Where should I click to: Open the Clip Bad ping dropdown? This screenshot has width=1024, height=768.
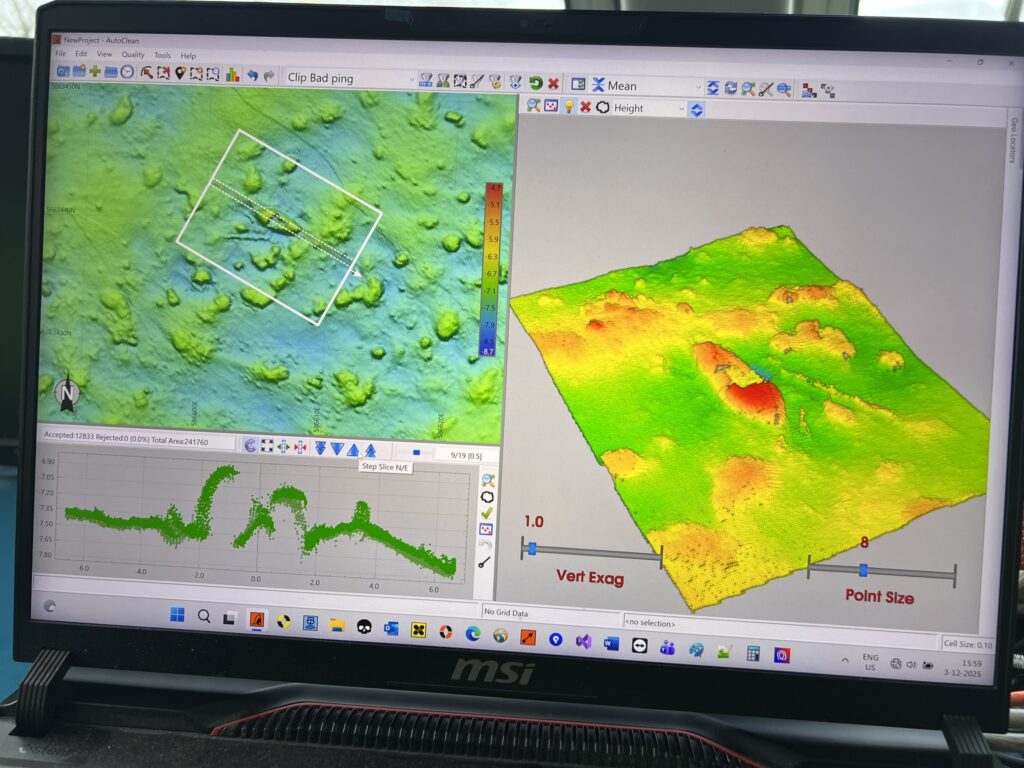411,79
